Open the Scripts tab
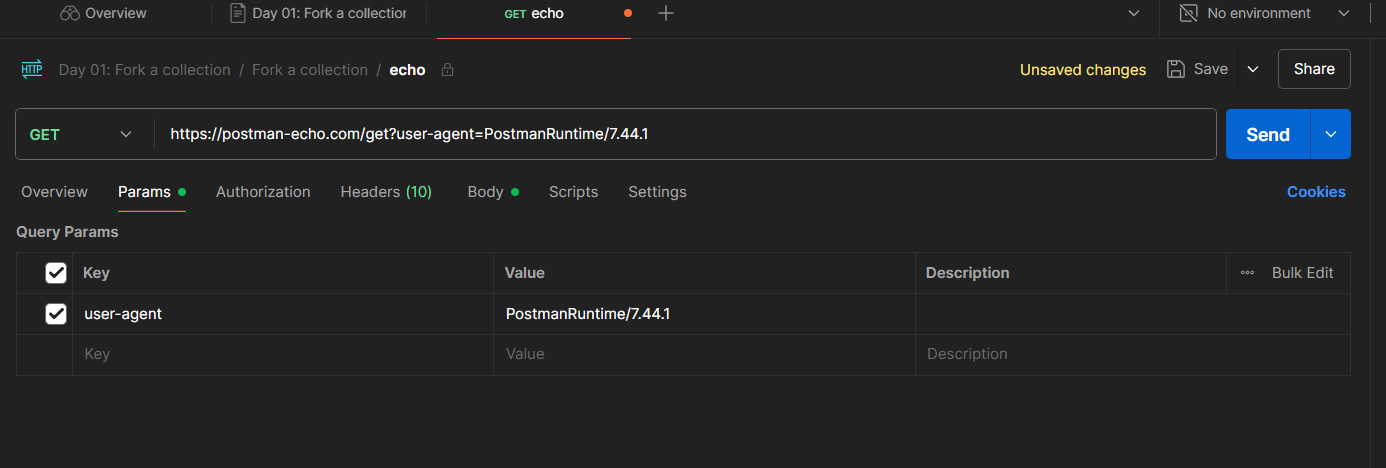Screen dimensions: 1386x468 [x=573, y=192]
